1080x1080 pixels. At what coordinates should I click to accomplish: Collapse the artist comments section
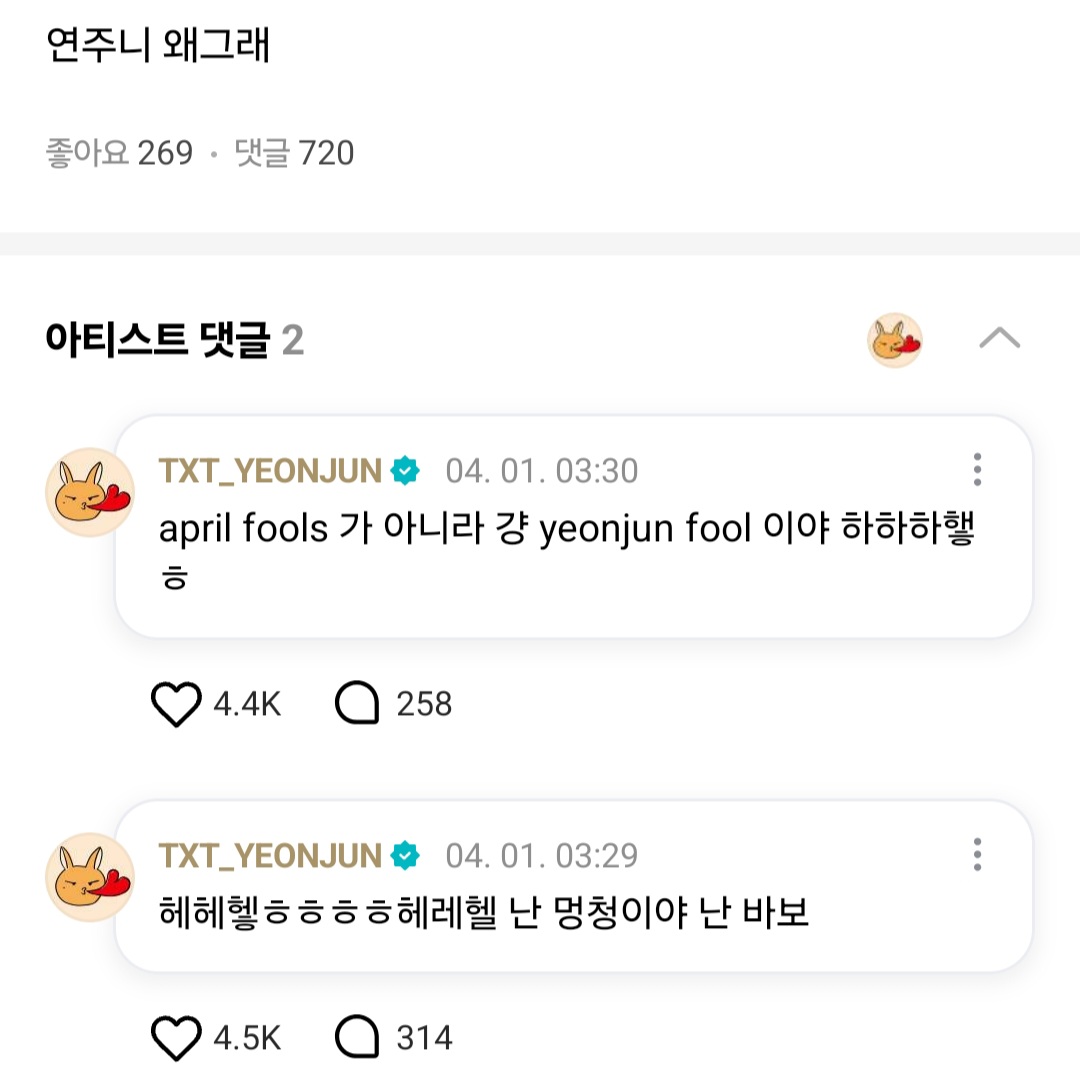[999, 338]
